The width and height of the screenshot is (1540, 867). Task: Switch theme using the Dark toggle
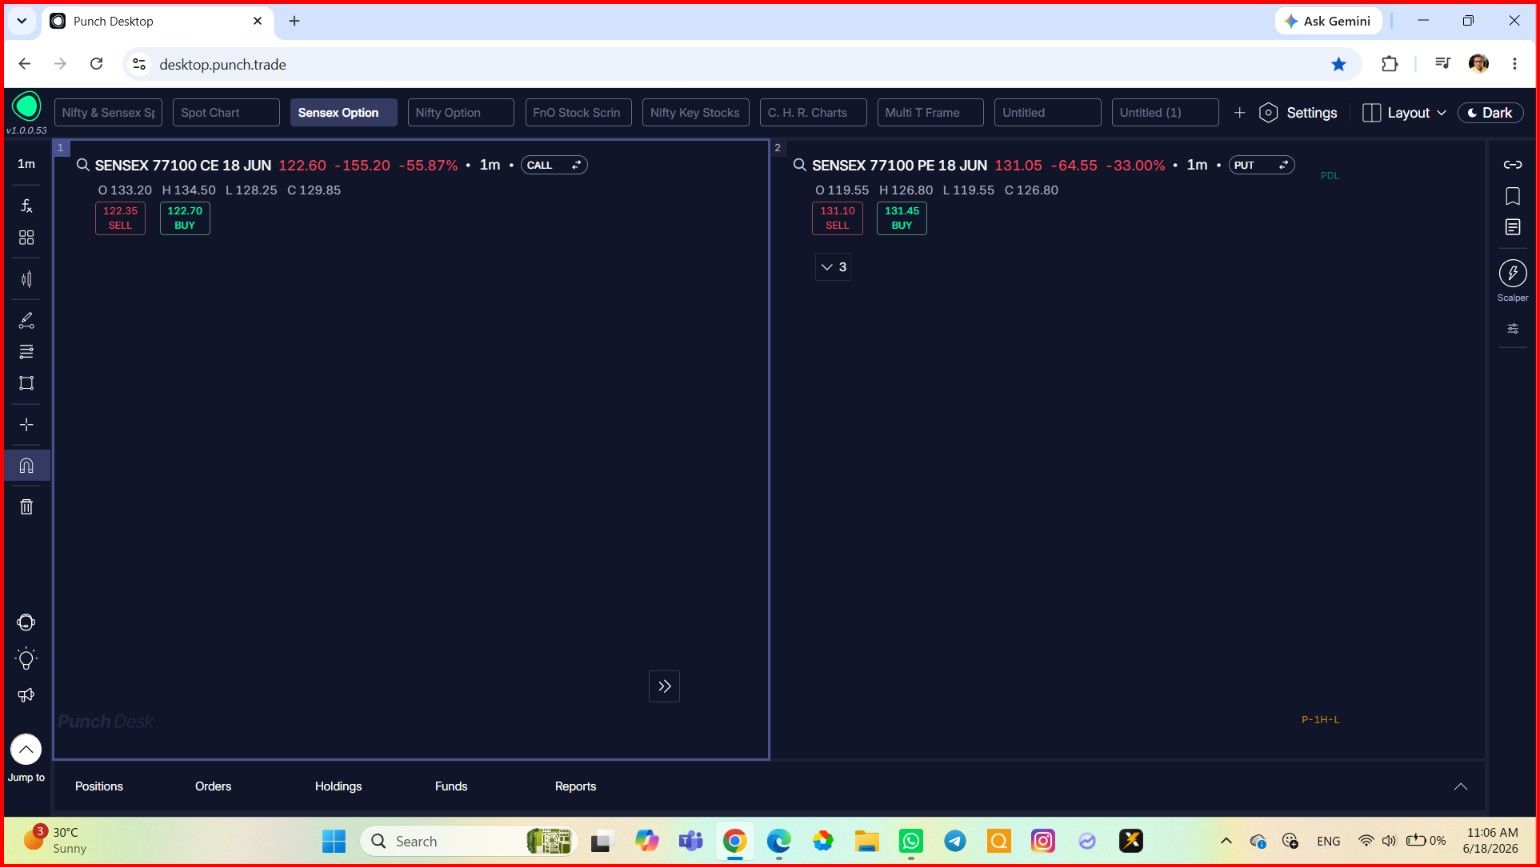click(1490, 113)
